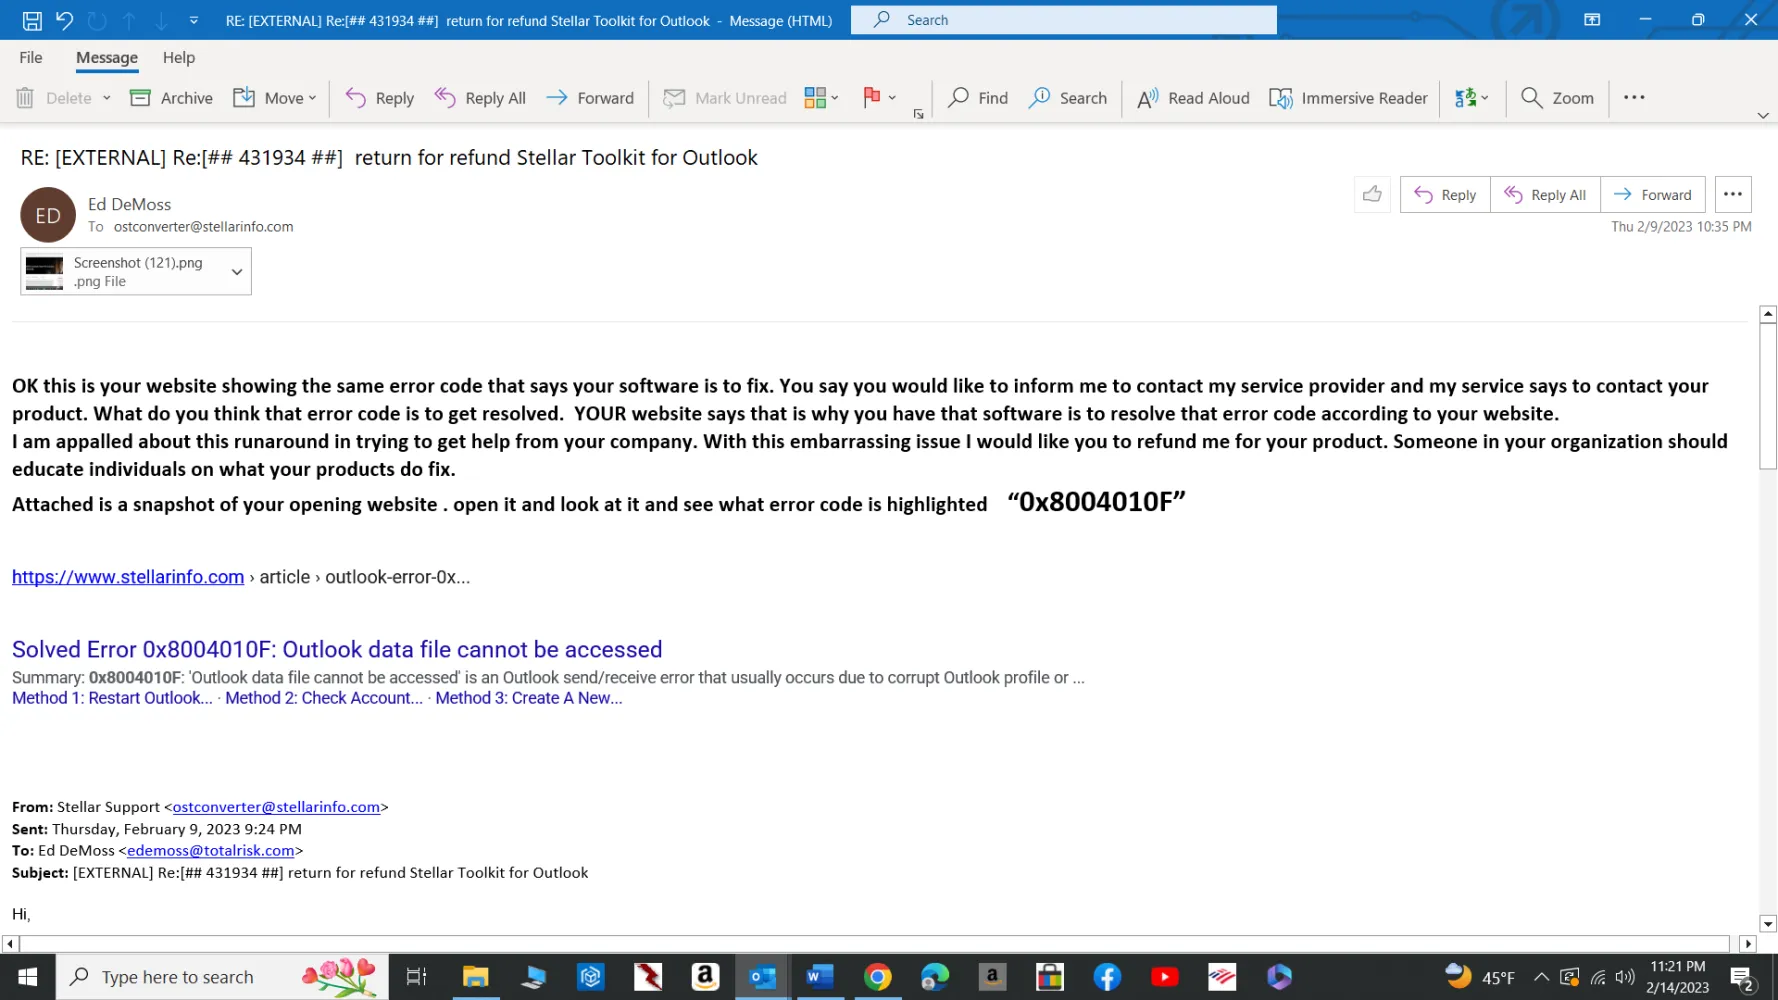
Task: Forward the message from the ribbon
Action: click(590, 98)
